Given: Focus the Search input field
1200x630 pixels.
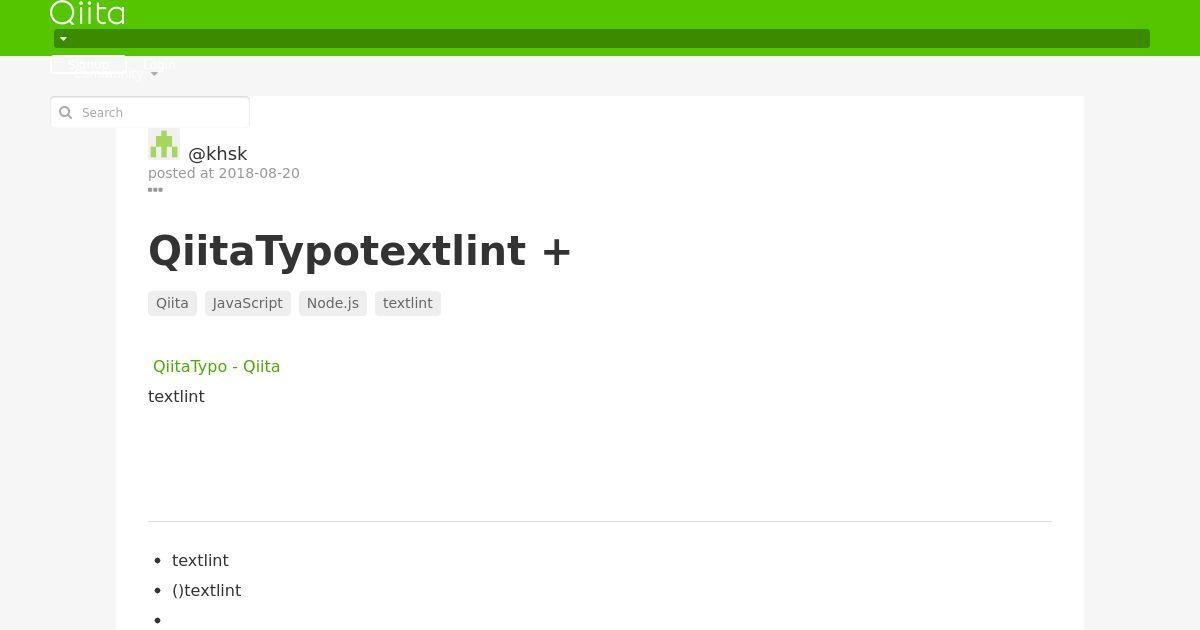Looking at the screenshot, I should click(150, 112).
